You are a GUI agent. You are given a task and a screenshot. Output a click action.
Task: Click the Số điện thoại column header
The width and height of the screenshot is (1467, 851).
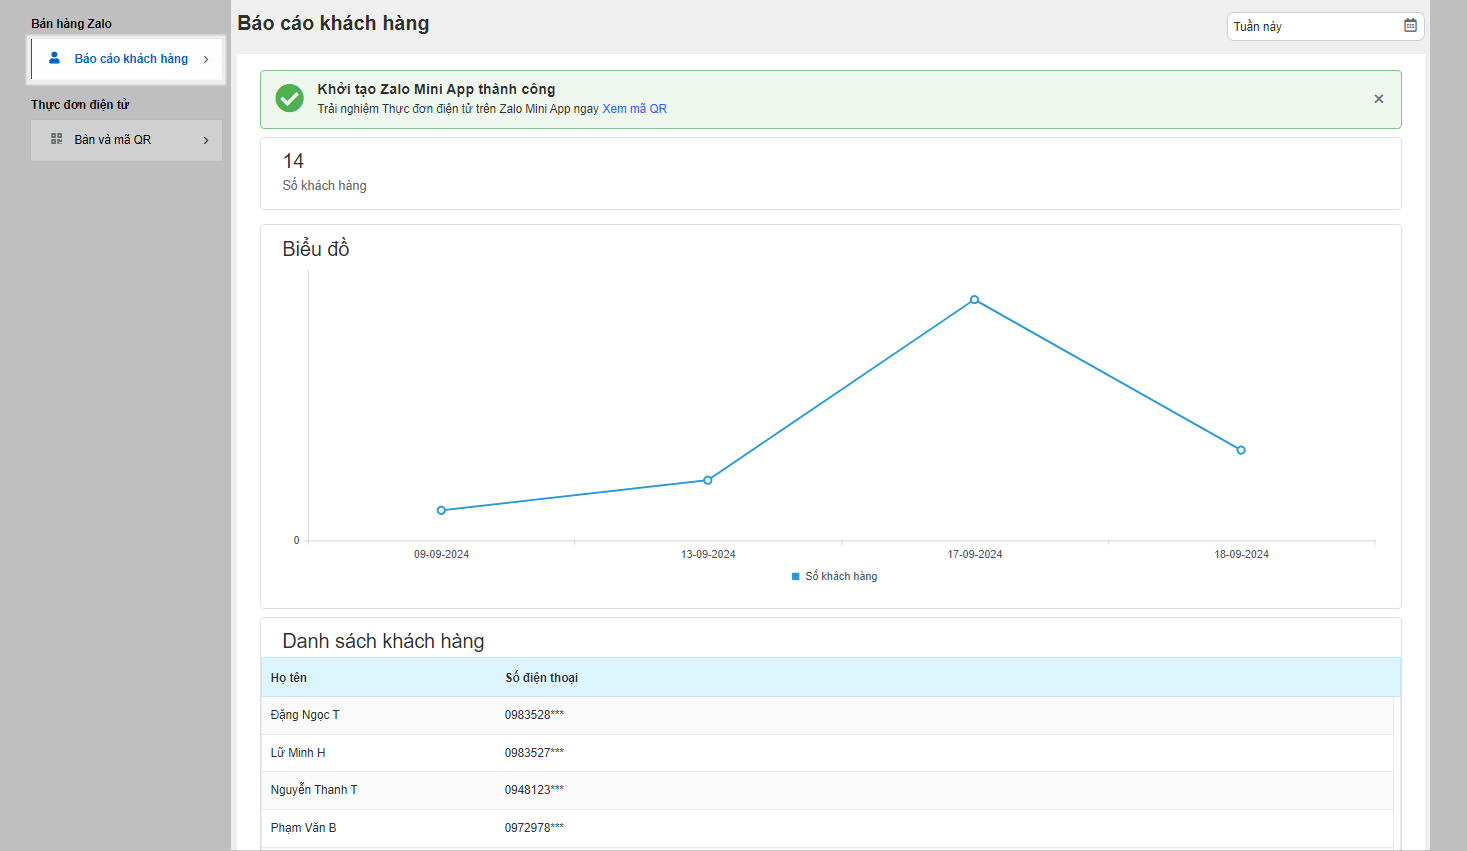click(x=541, y=678)
